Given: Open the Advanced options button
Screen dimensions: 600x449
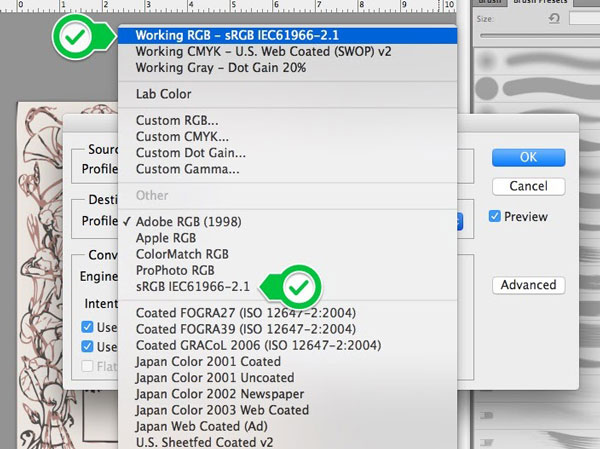Looking at the screenshot, I should tap(528, 285).
